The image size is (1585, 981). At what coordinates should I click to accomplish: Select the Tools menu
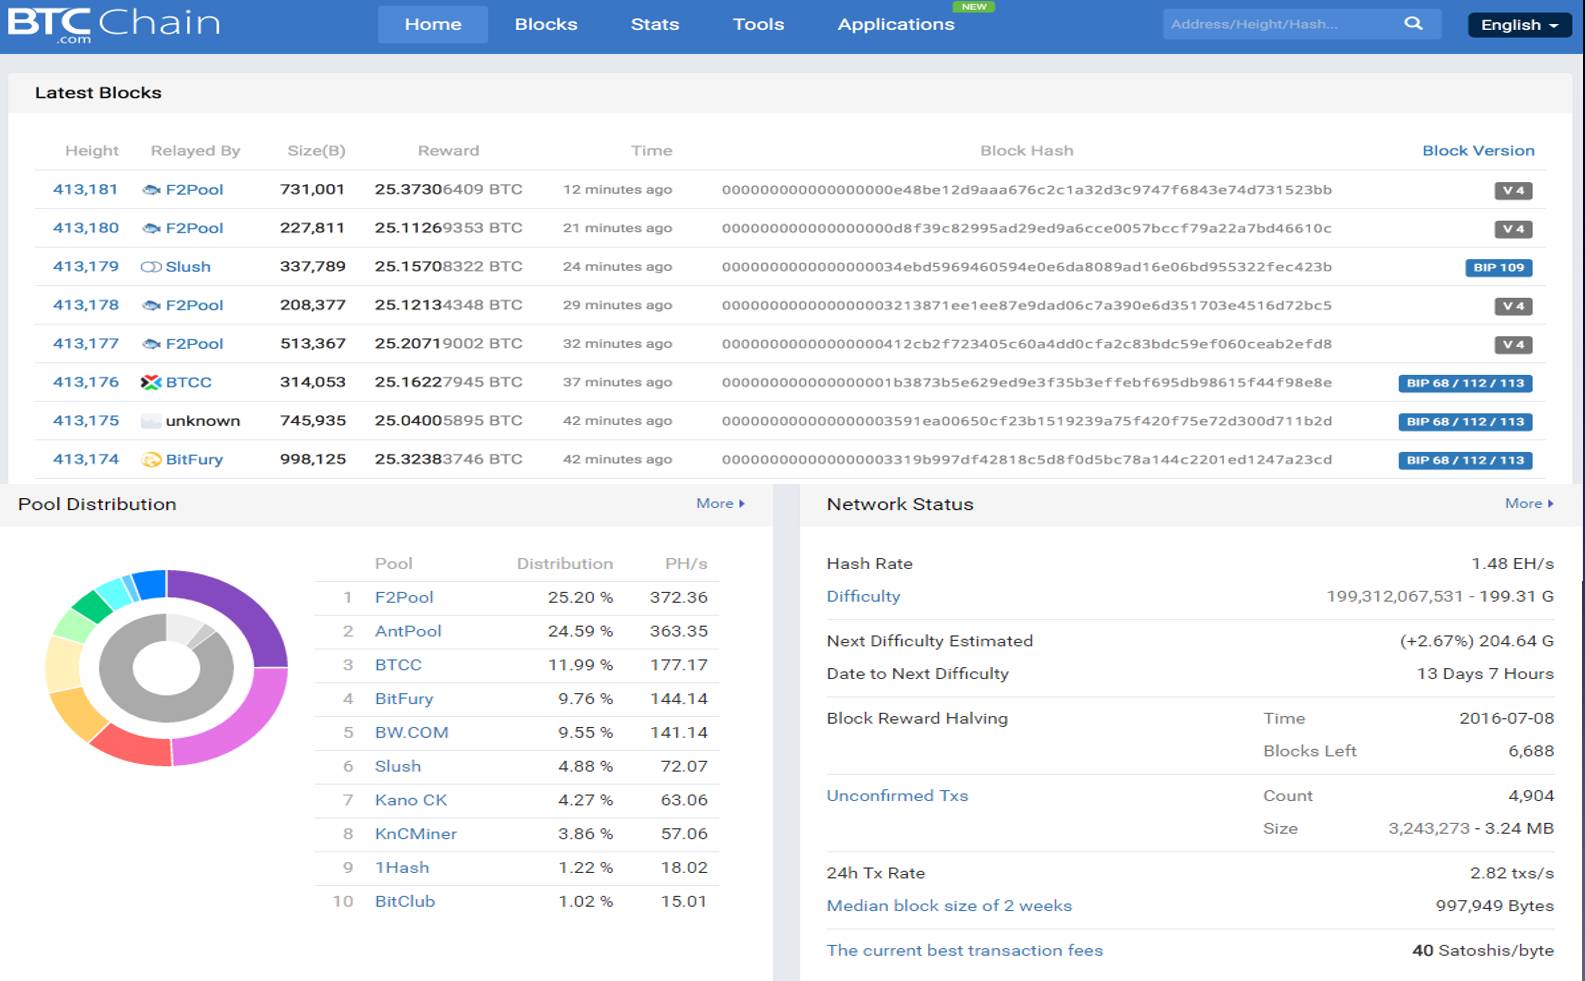758,24
